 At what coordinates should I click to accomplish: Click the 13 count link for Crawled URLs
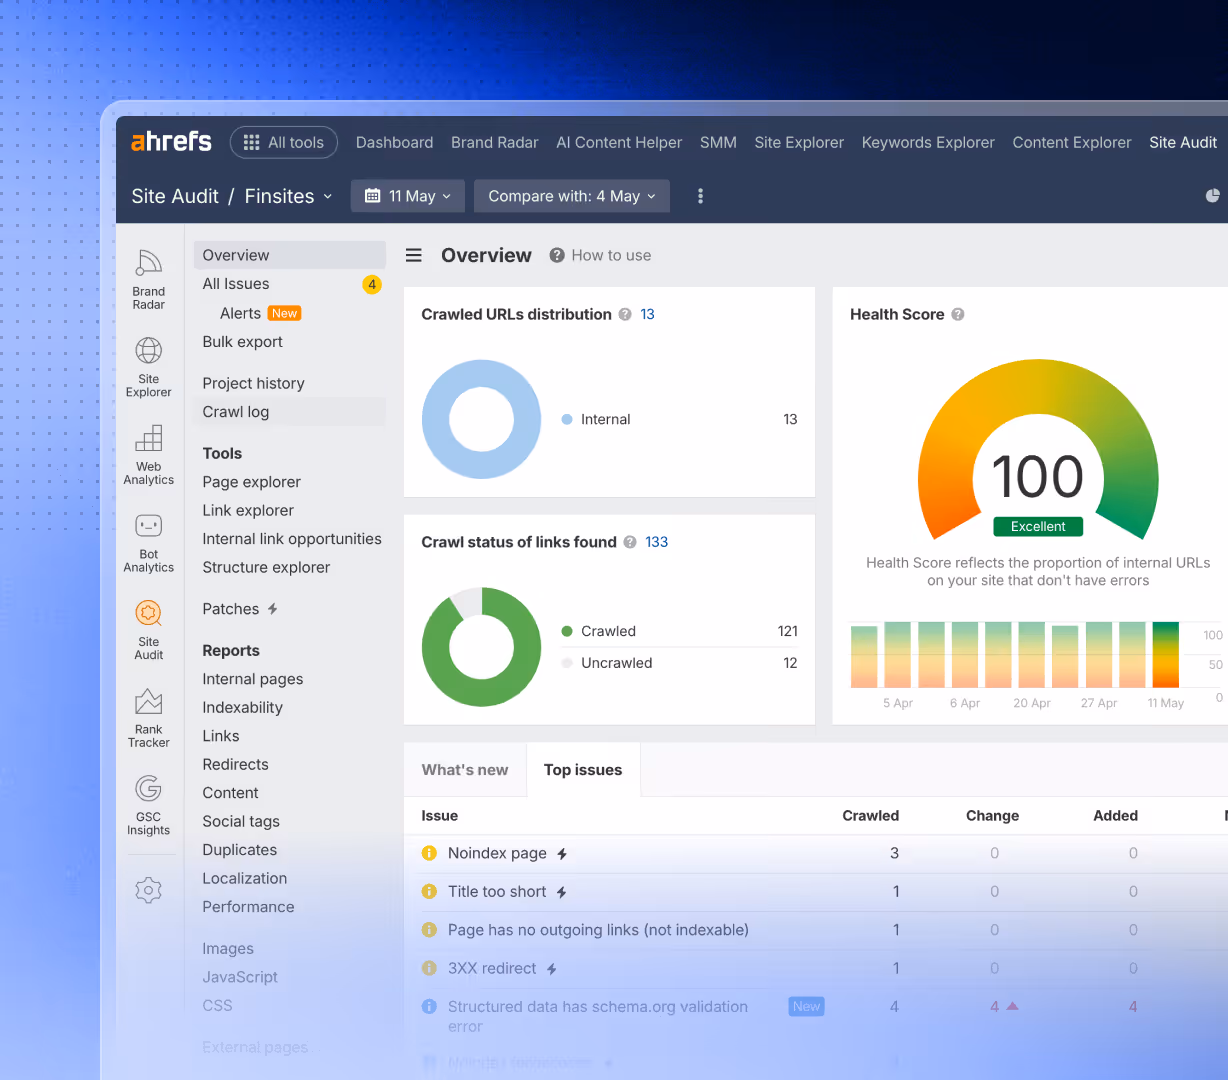647,314
